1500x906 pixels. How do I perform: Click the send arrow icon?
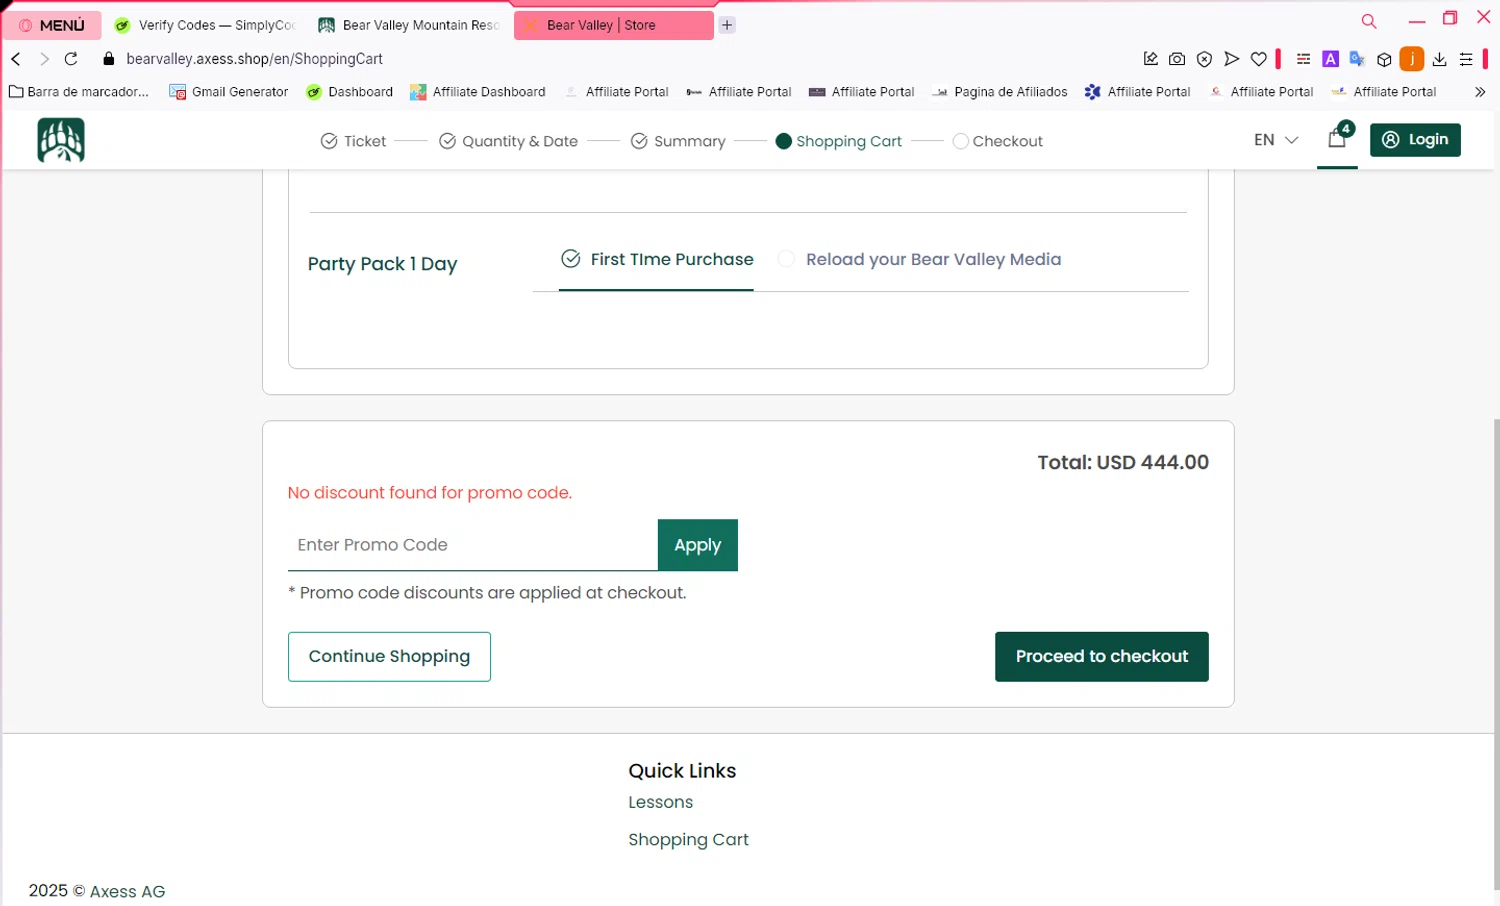(x=1232, y=59)
